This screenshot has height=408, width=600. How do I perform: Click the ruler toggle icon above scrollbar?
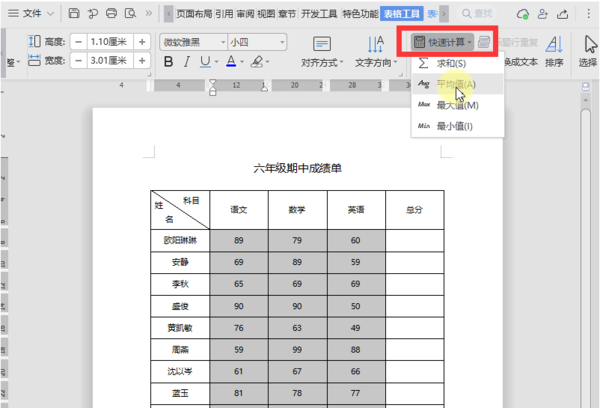[x=585, y=86]
